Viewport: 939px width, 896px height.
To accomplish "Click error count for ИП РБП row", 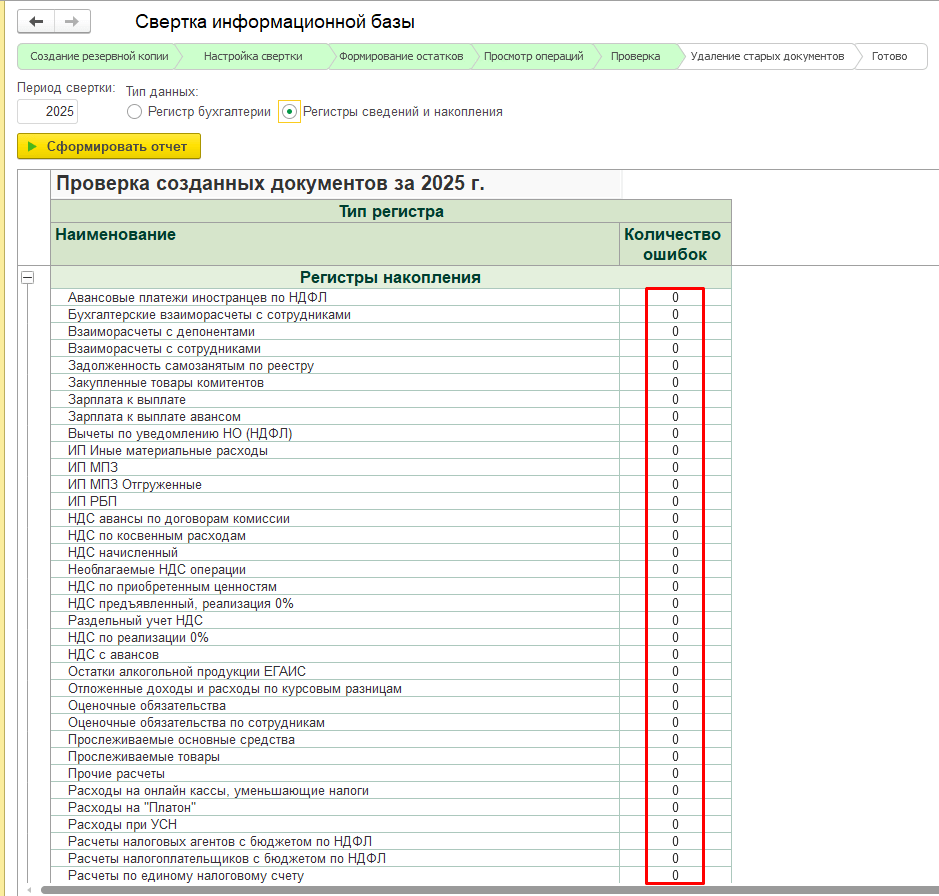I will pos(675,501).
